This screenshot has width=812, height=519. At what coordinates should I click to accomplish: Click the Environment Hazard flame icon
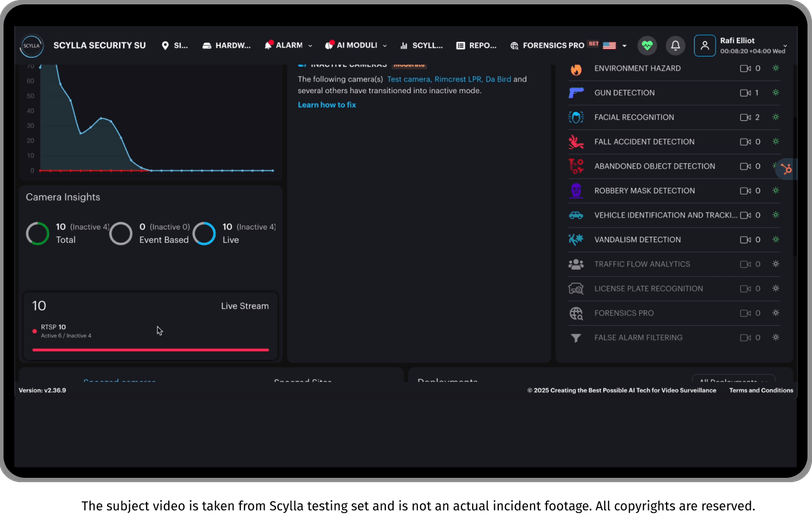(x=576, y=68)
